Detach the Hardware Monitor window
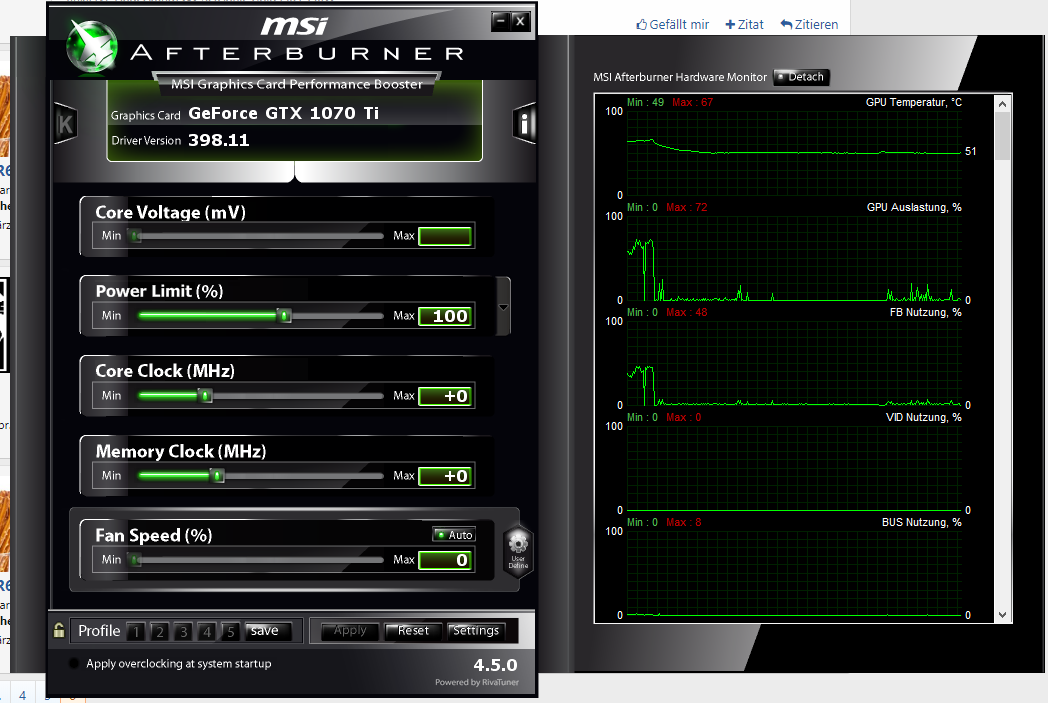 tap(801, 77)
